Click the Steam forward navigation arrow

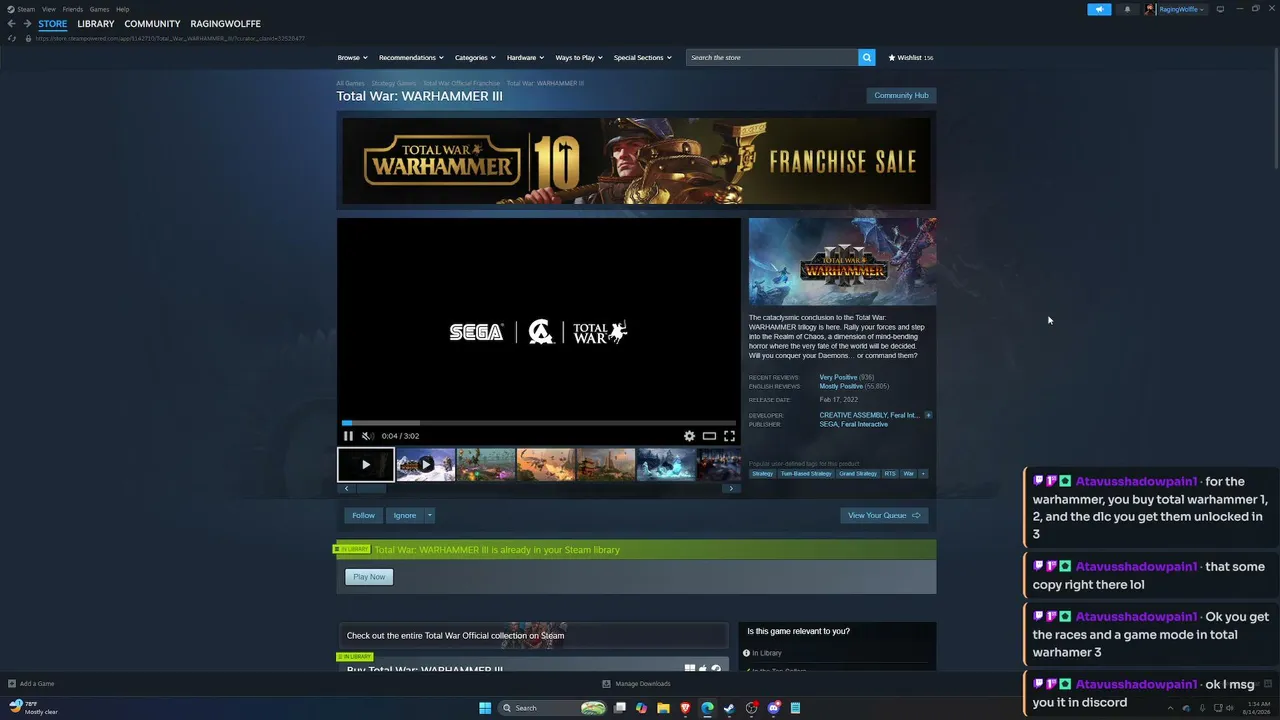(x=26, y=24)
